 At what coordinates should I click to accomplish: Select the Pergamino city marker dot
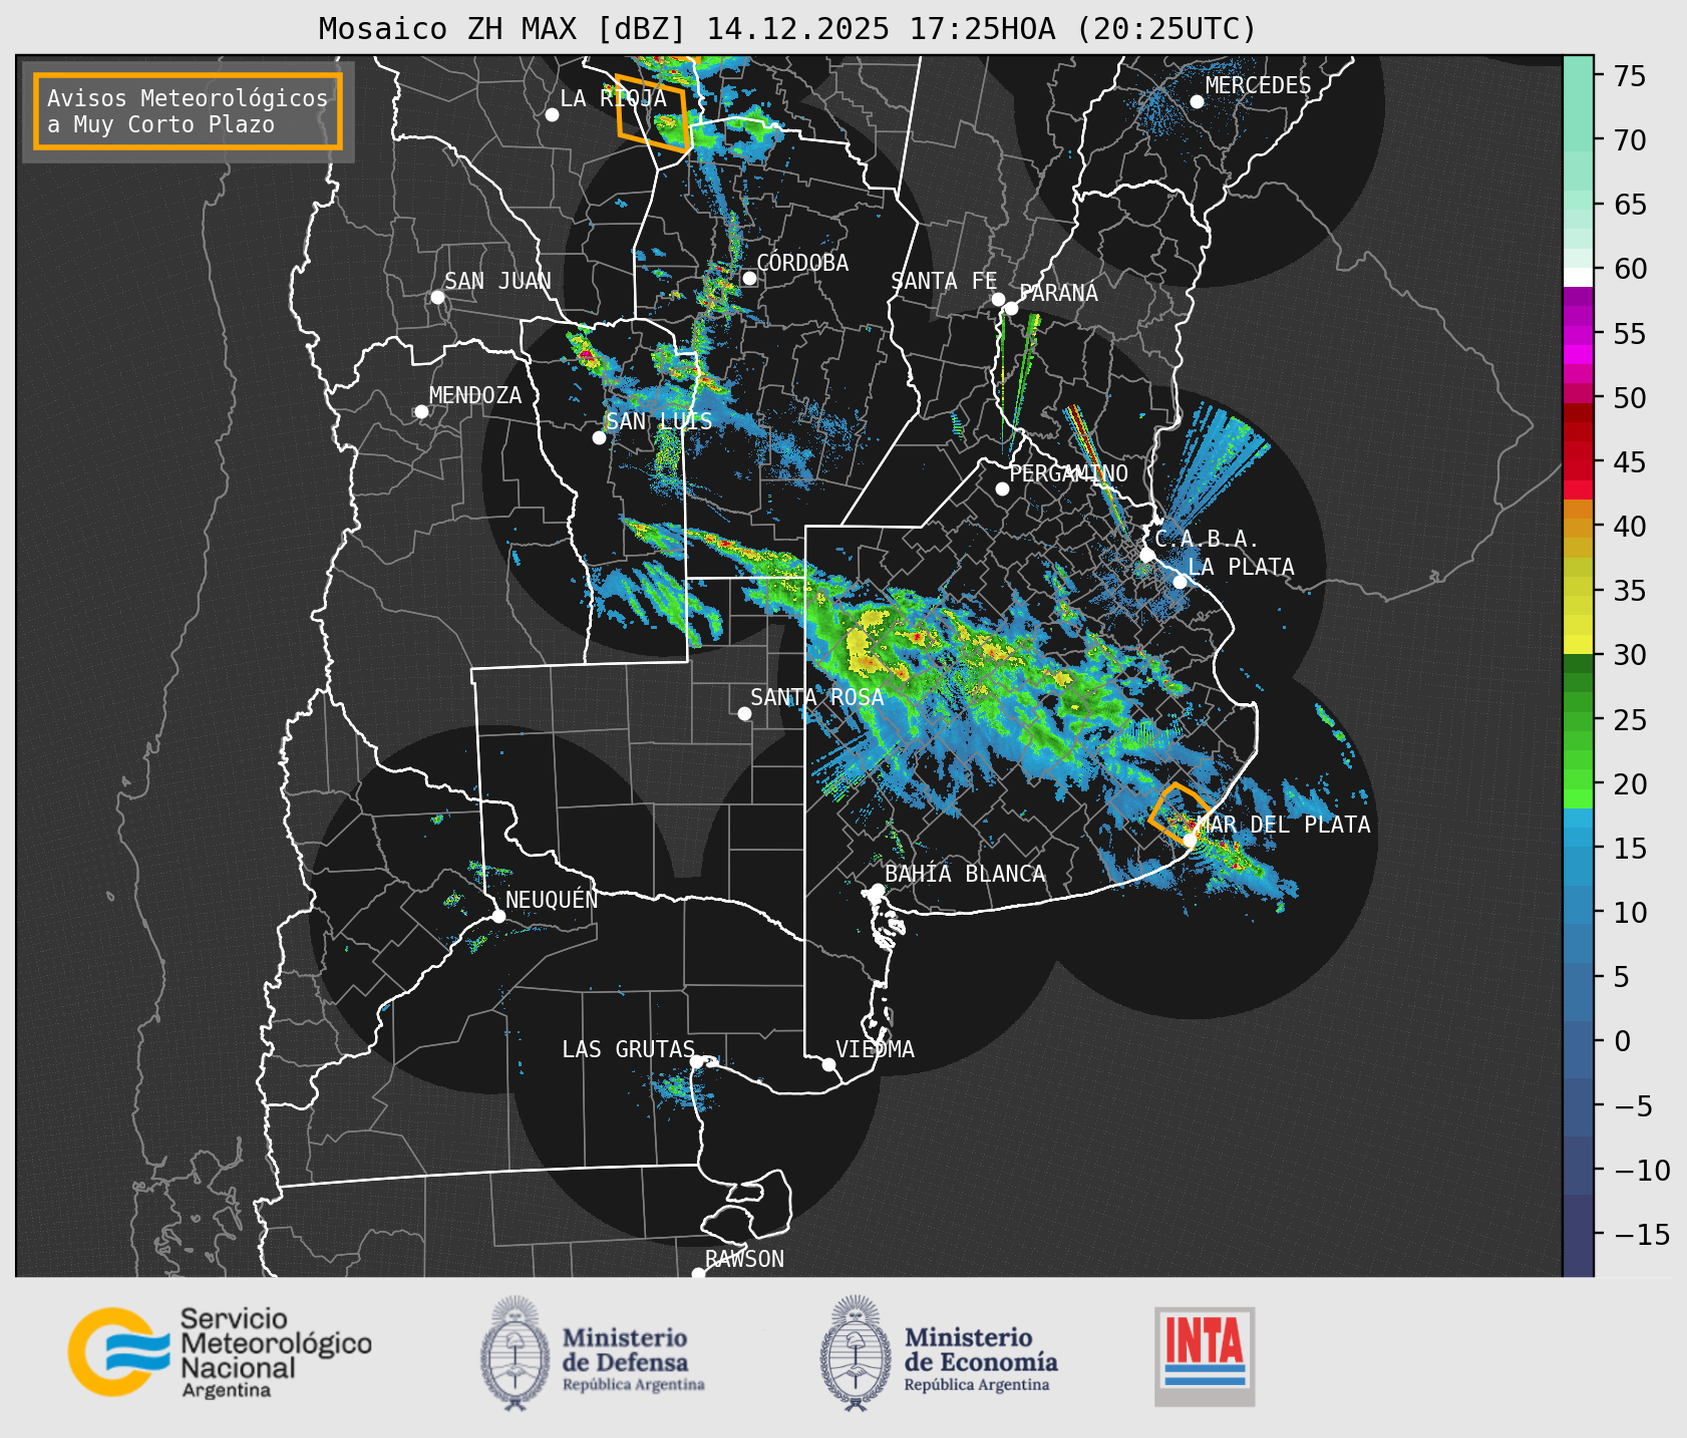pyautogui.click(x=1002, y=489)
